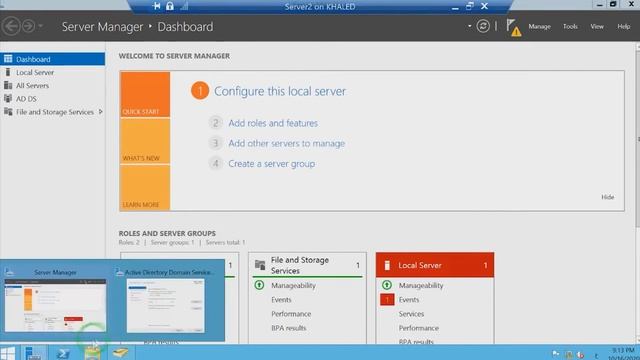Select Local Server in the sidebar
Image resolution: width=640 pixels, height=360 pixels.
pos(53,72)
